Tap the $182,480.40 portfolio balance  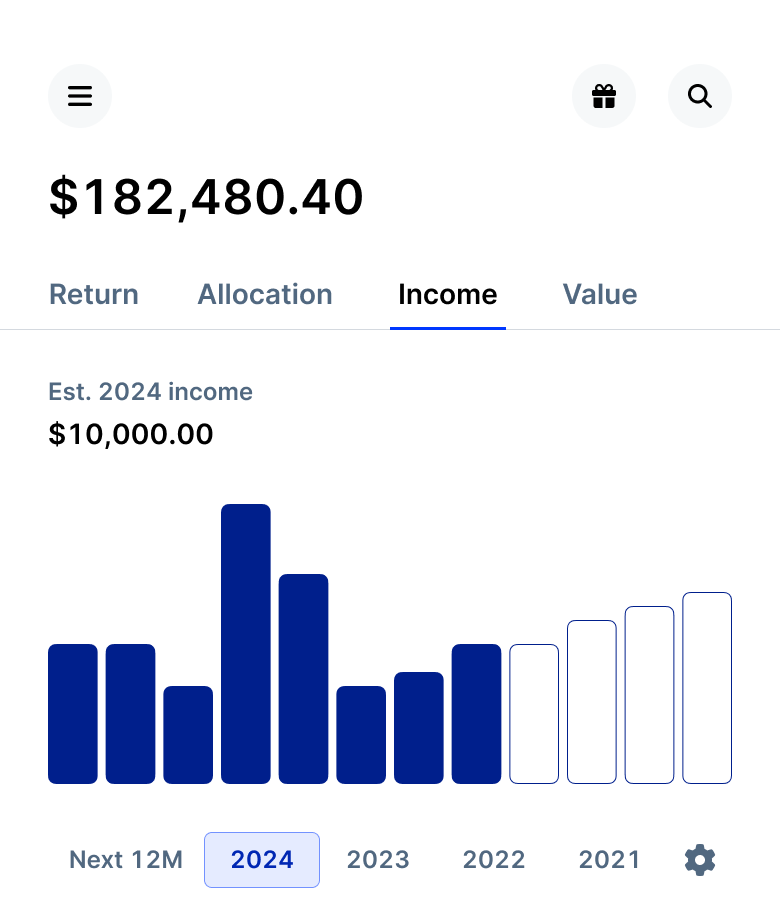point(206,198)
